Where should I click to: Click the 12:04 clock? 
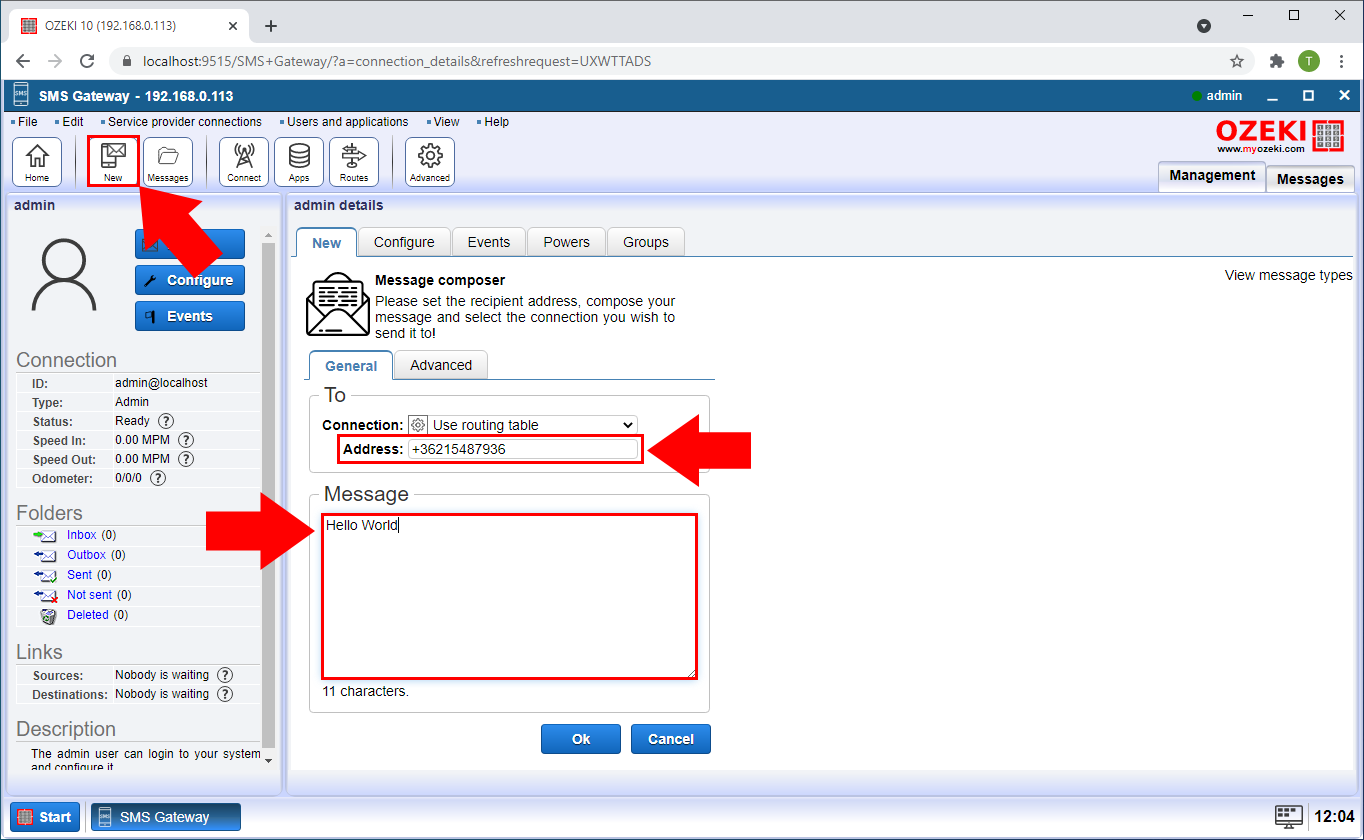click(1334, 816)
